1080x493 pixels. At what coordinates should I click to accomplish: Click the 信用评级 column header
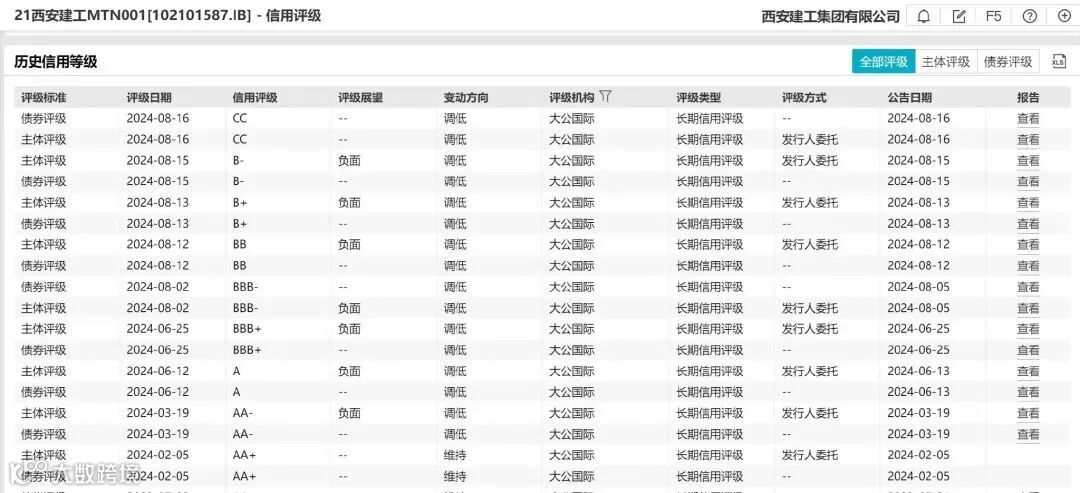tap(255, 98)
